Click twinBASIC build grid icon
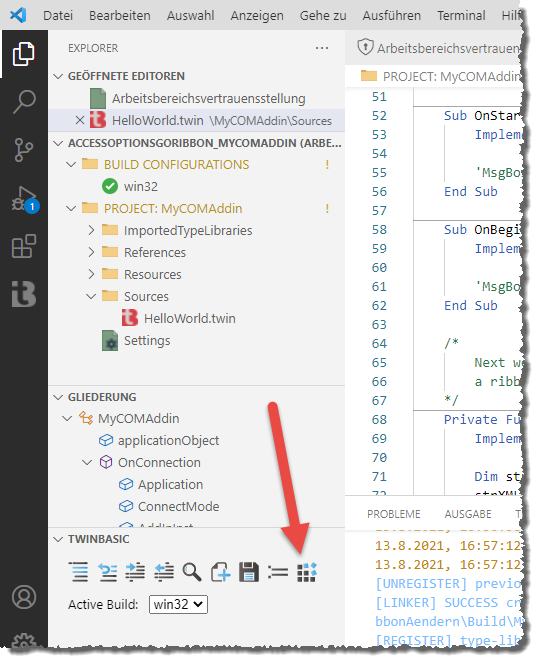 pos(306,573)
